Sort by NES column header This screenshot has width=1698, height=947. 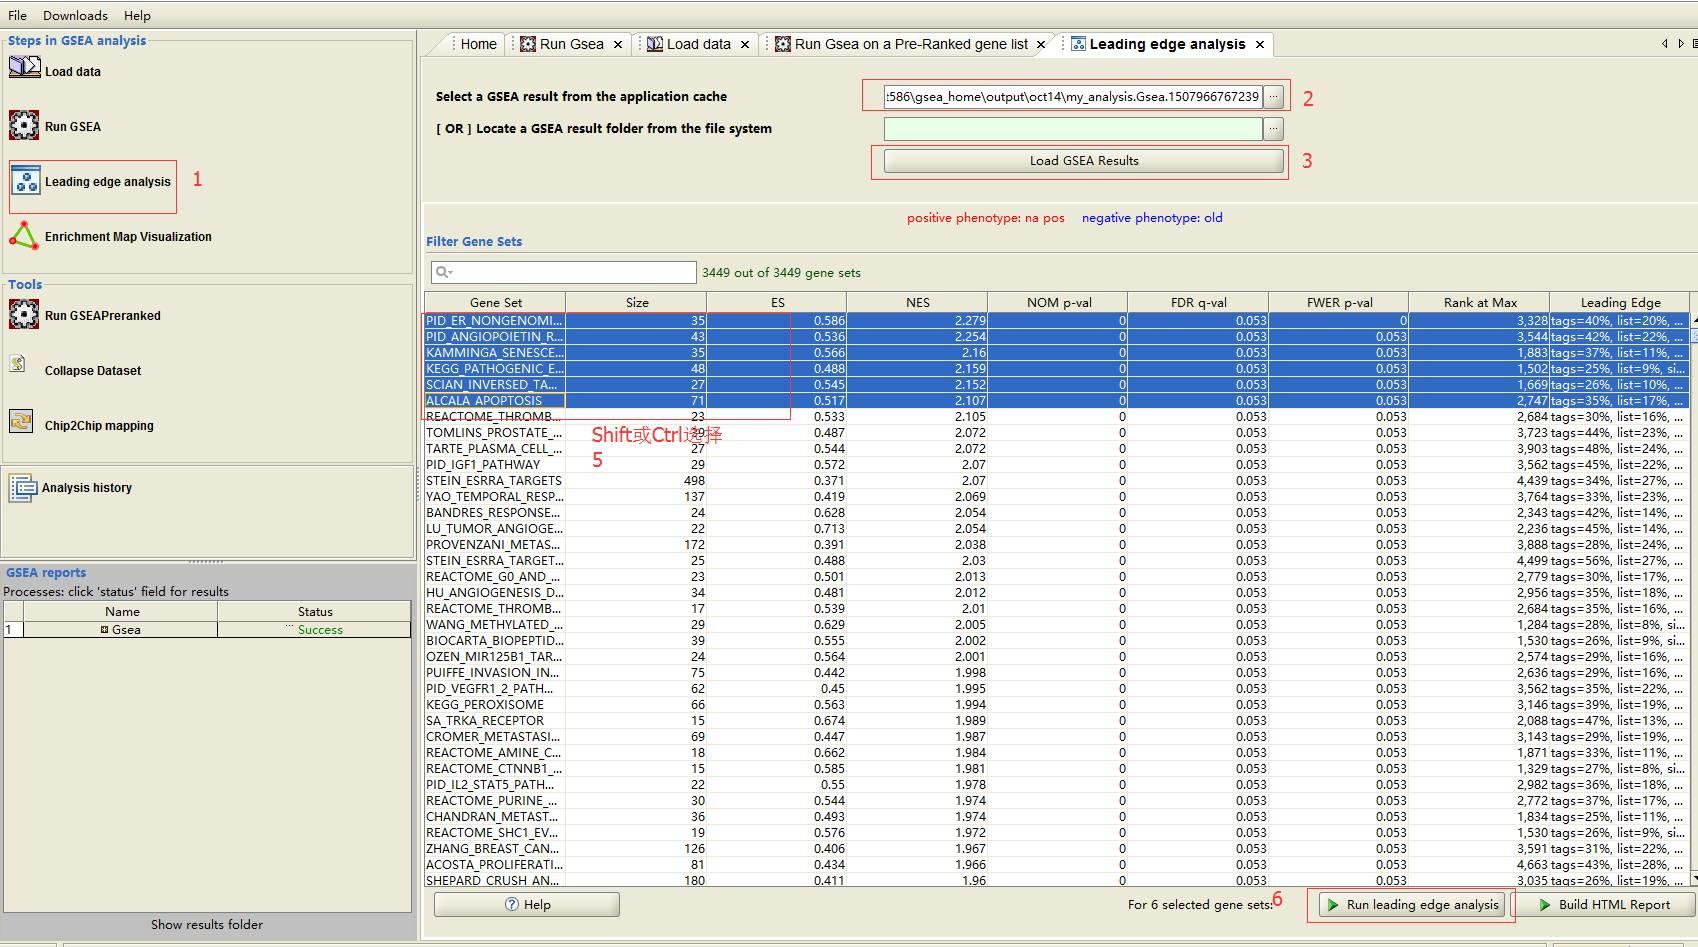click(917, 302)
